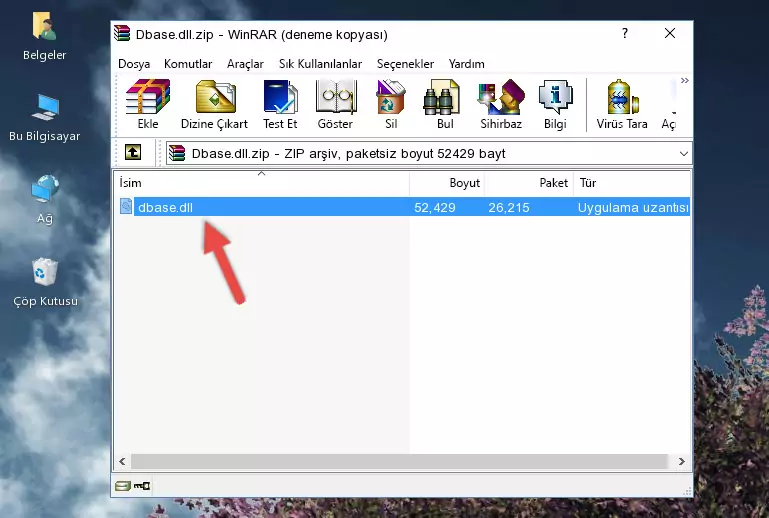The width and height of the screenshot is (769, 518).
Task: Sort by Tür column header
Action: [x=632, y=183]
